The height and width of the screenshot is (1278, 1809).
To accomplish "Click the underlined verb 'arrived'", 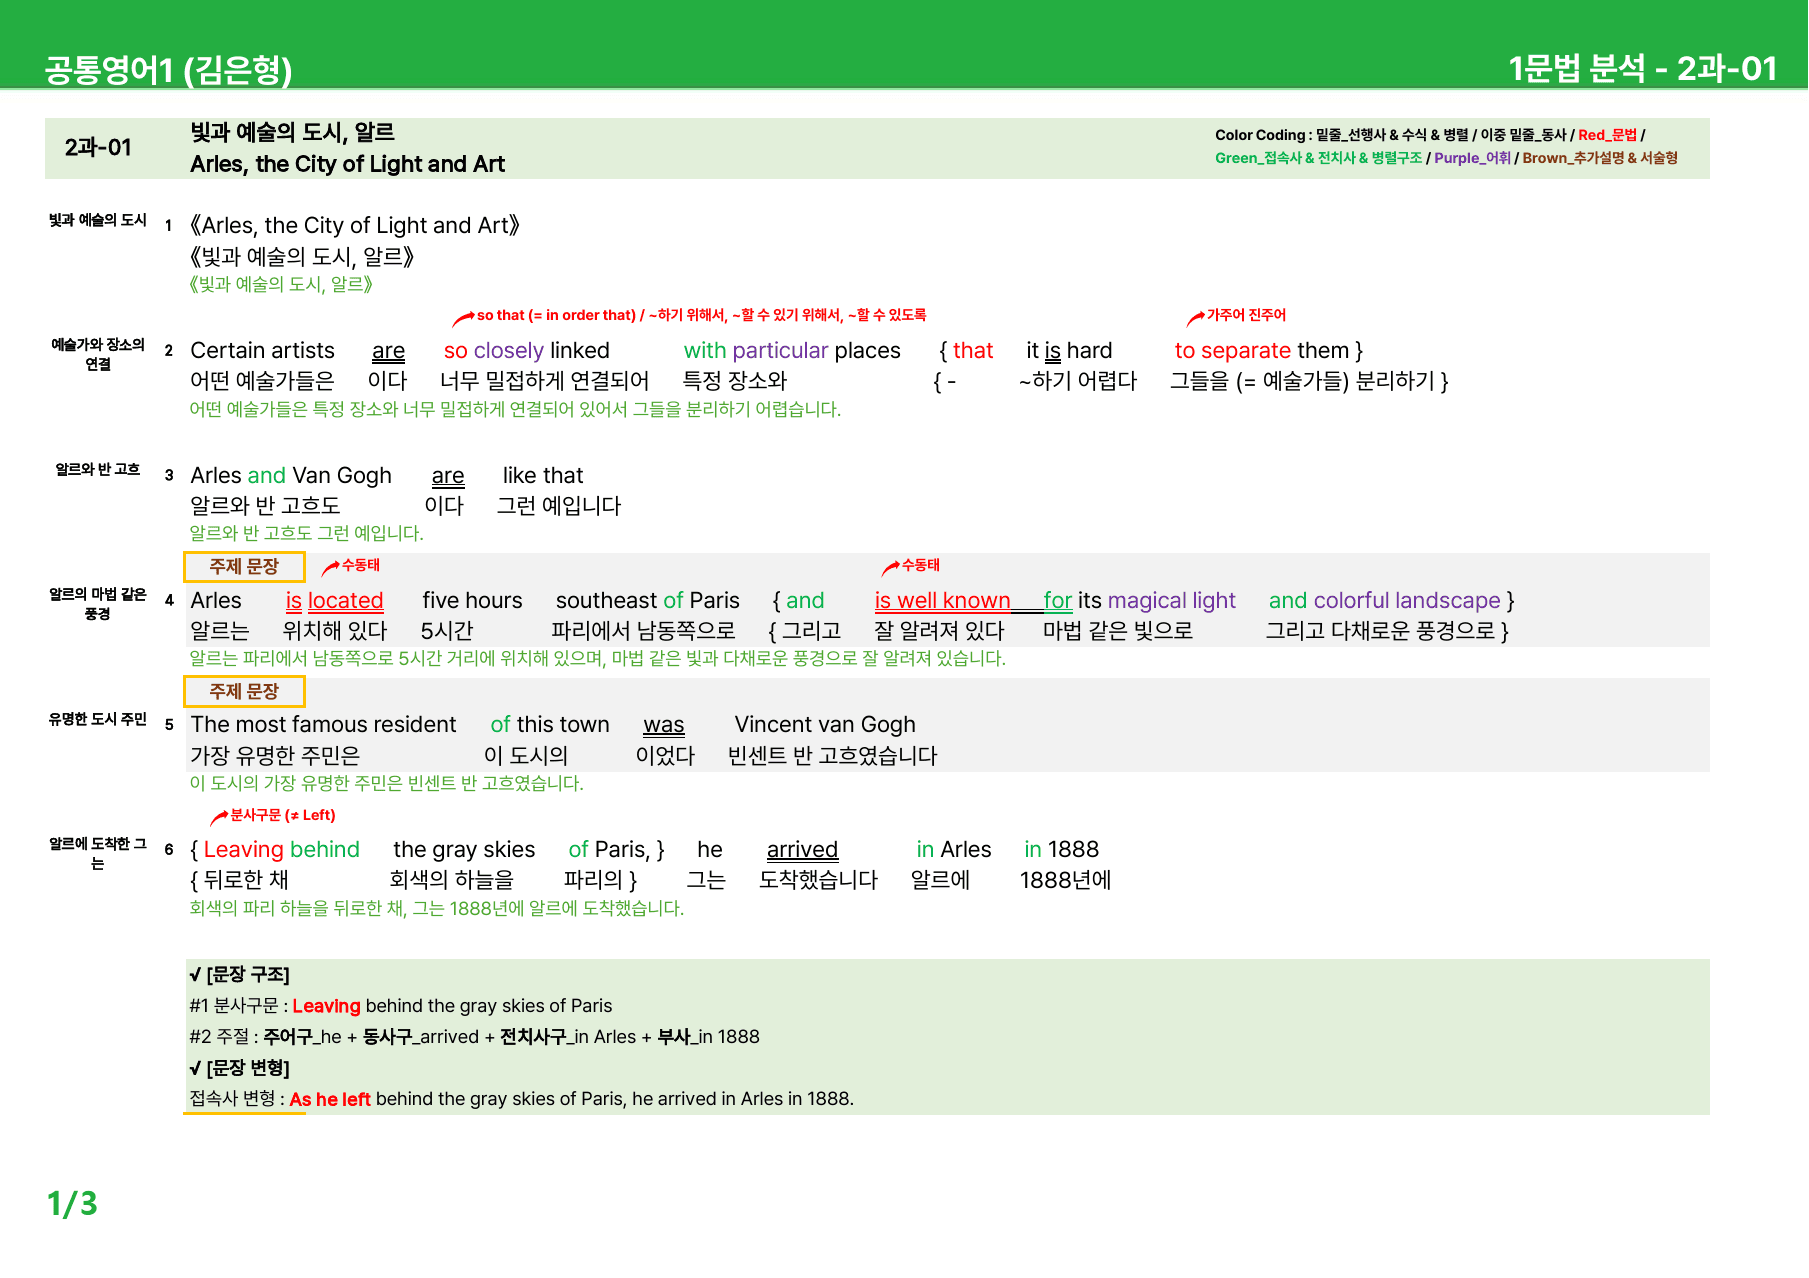I will coord(802,850).
